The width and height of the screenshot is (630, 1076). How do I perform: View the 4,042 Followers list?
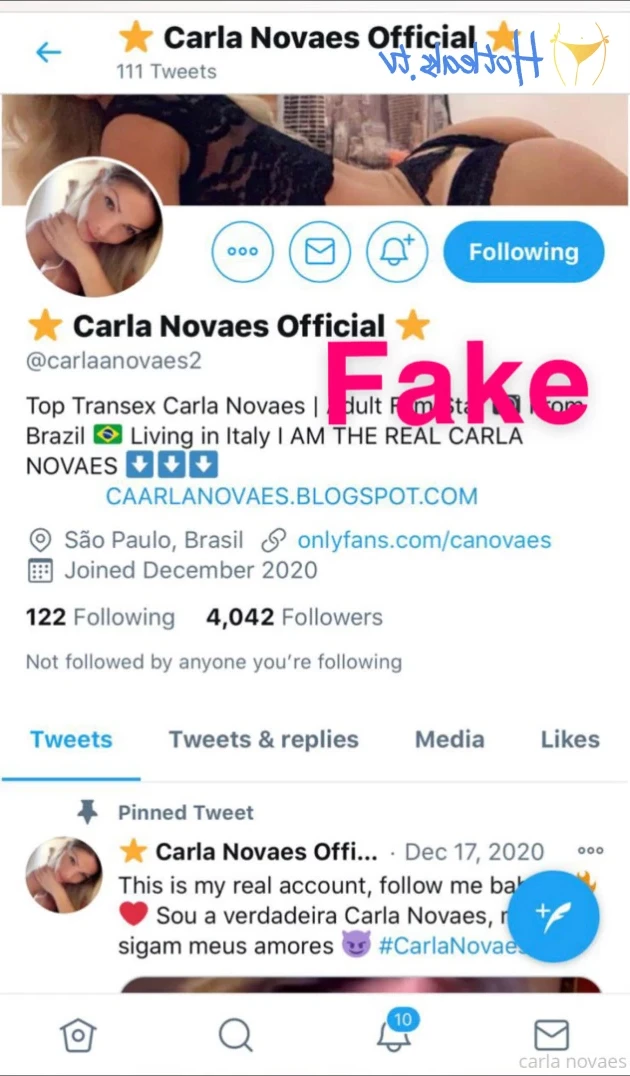tap(294, 617)
